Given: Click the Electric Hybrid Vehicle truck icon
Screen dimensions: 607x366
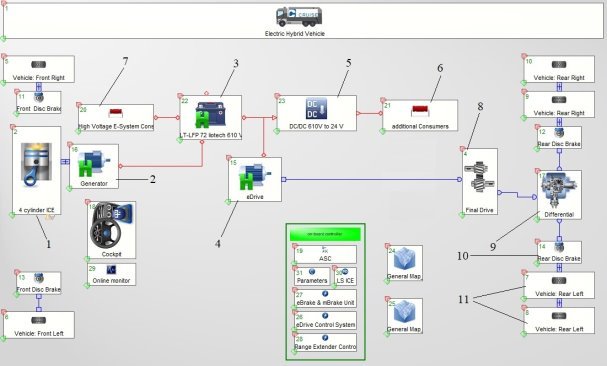Looking at the screenshot, I should pos(299,17).
